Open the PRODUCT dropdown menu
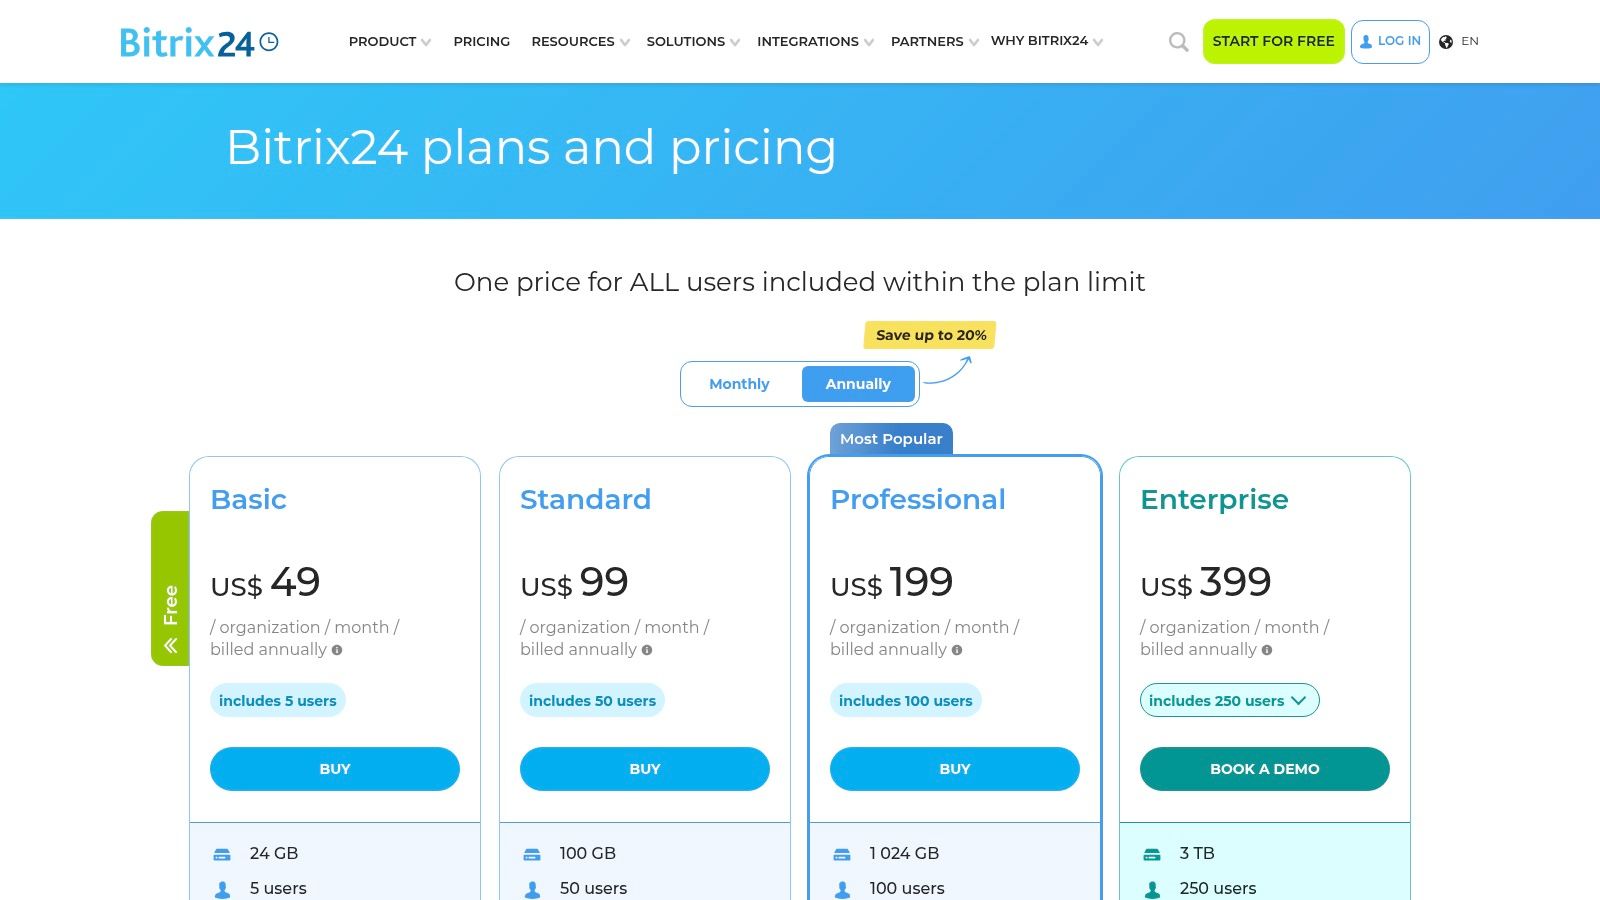 (383, 42)
